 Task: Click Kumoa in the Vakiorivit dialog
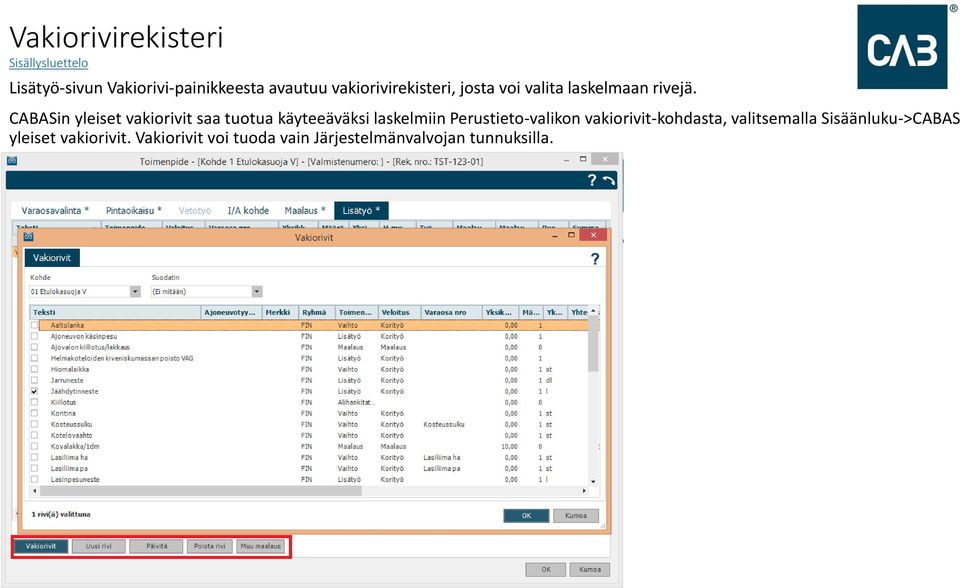click(576, 516)
